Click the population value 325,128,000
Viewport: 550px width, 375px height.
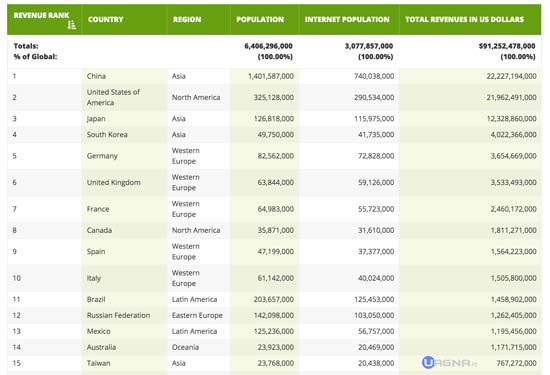(274, 97)
